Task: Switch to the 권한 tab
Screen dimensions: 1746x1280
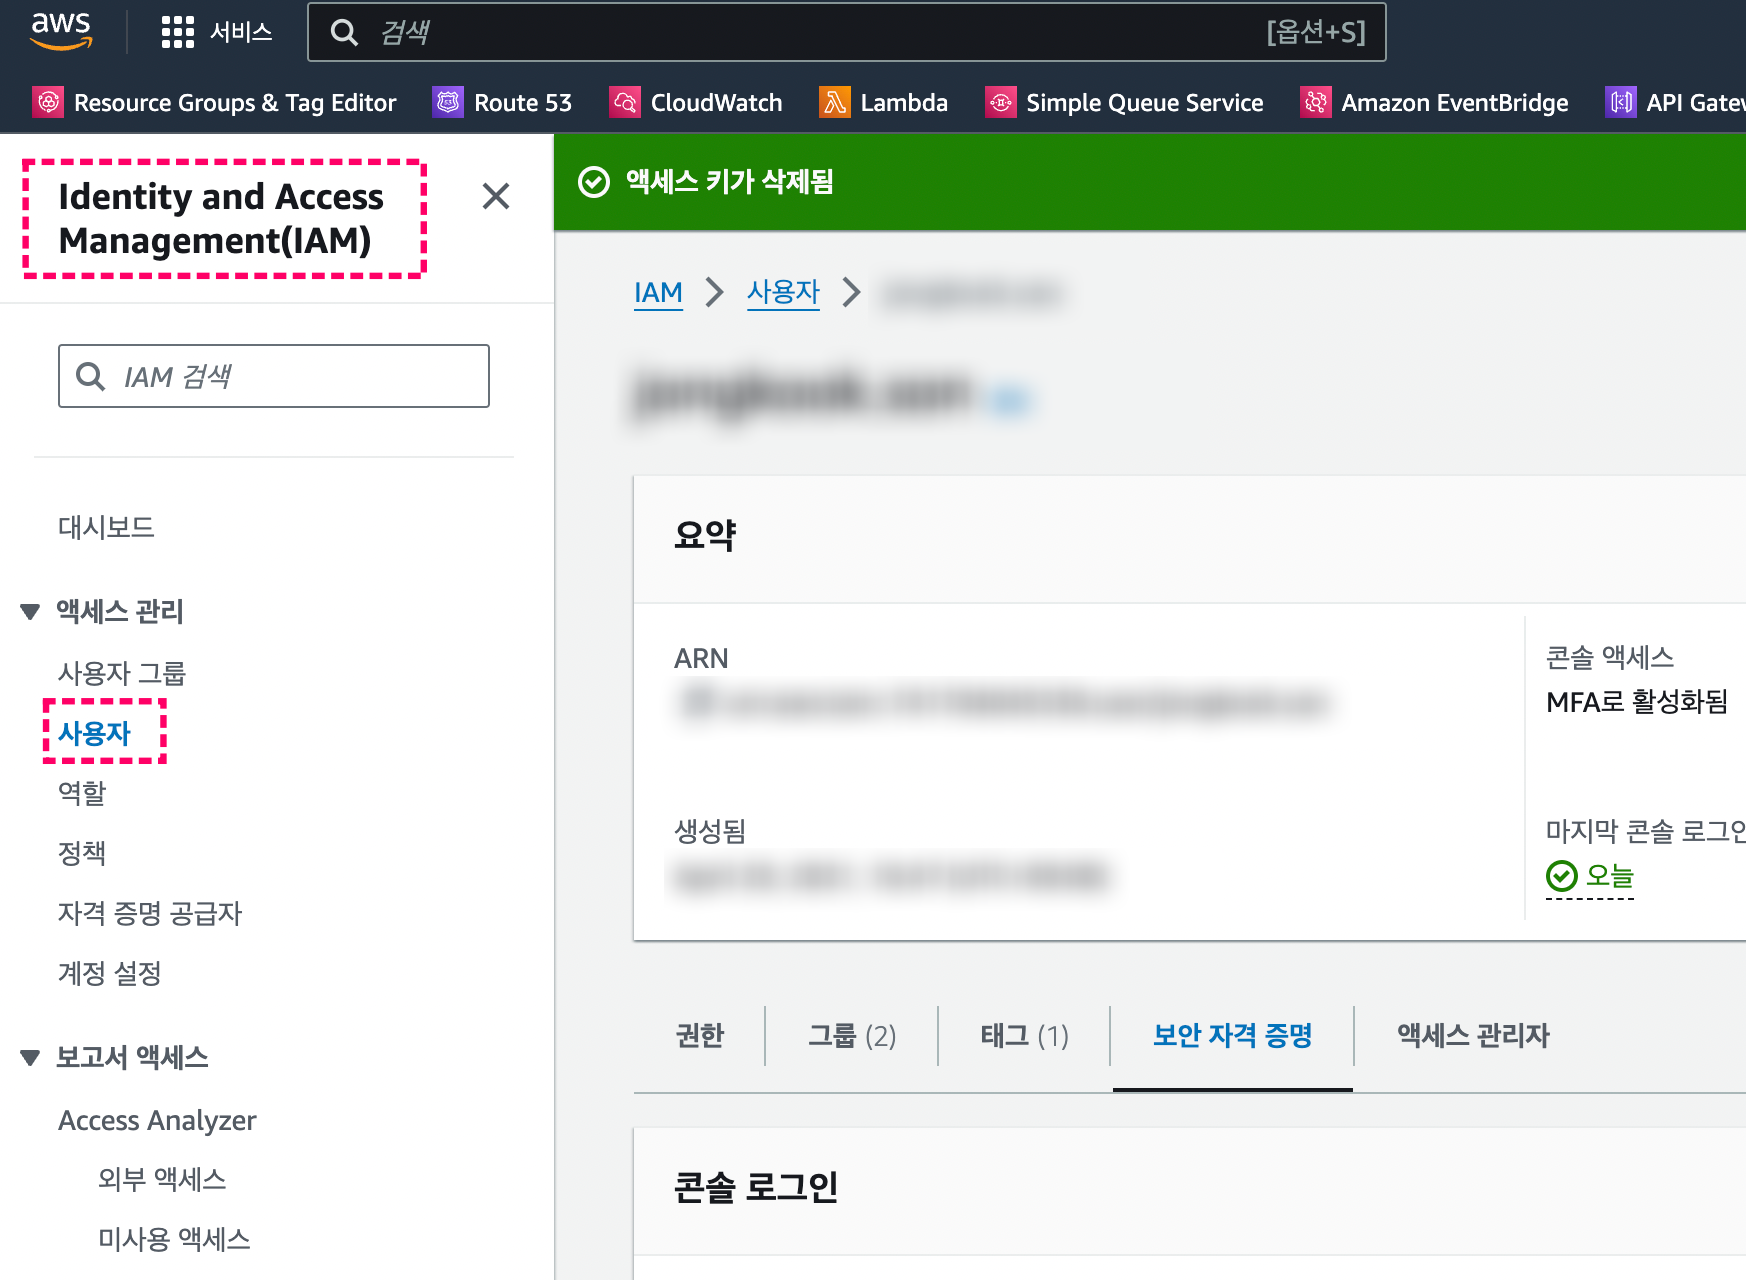Action: (700, 1035)
